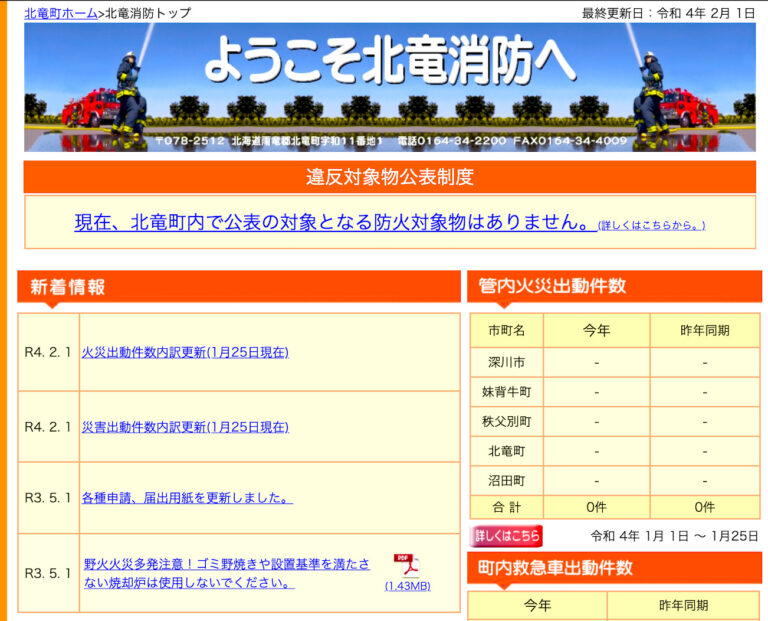Open the 火災出動件数内訳更新 news link
768x621 pixels.
click(x=185, y=352)
